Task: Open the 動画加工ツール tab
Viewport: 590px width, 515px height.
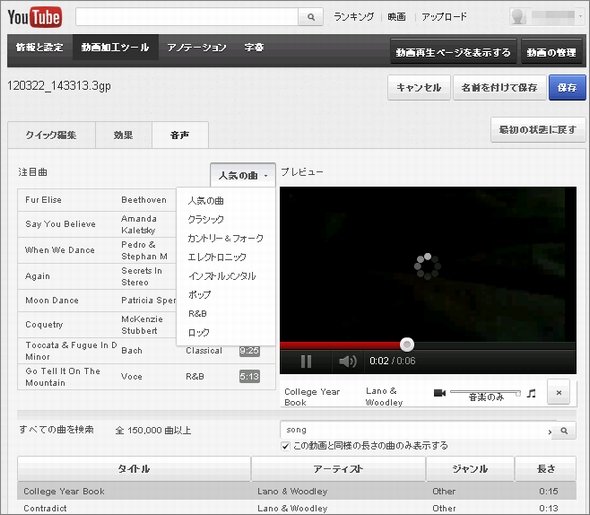Action: click(x=115, y=47)
